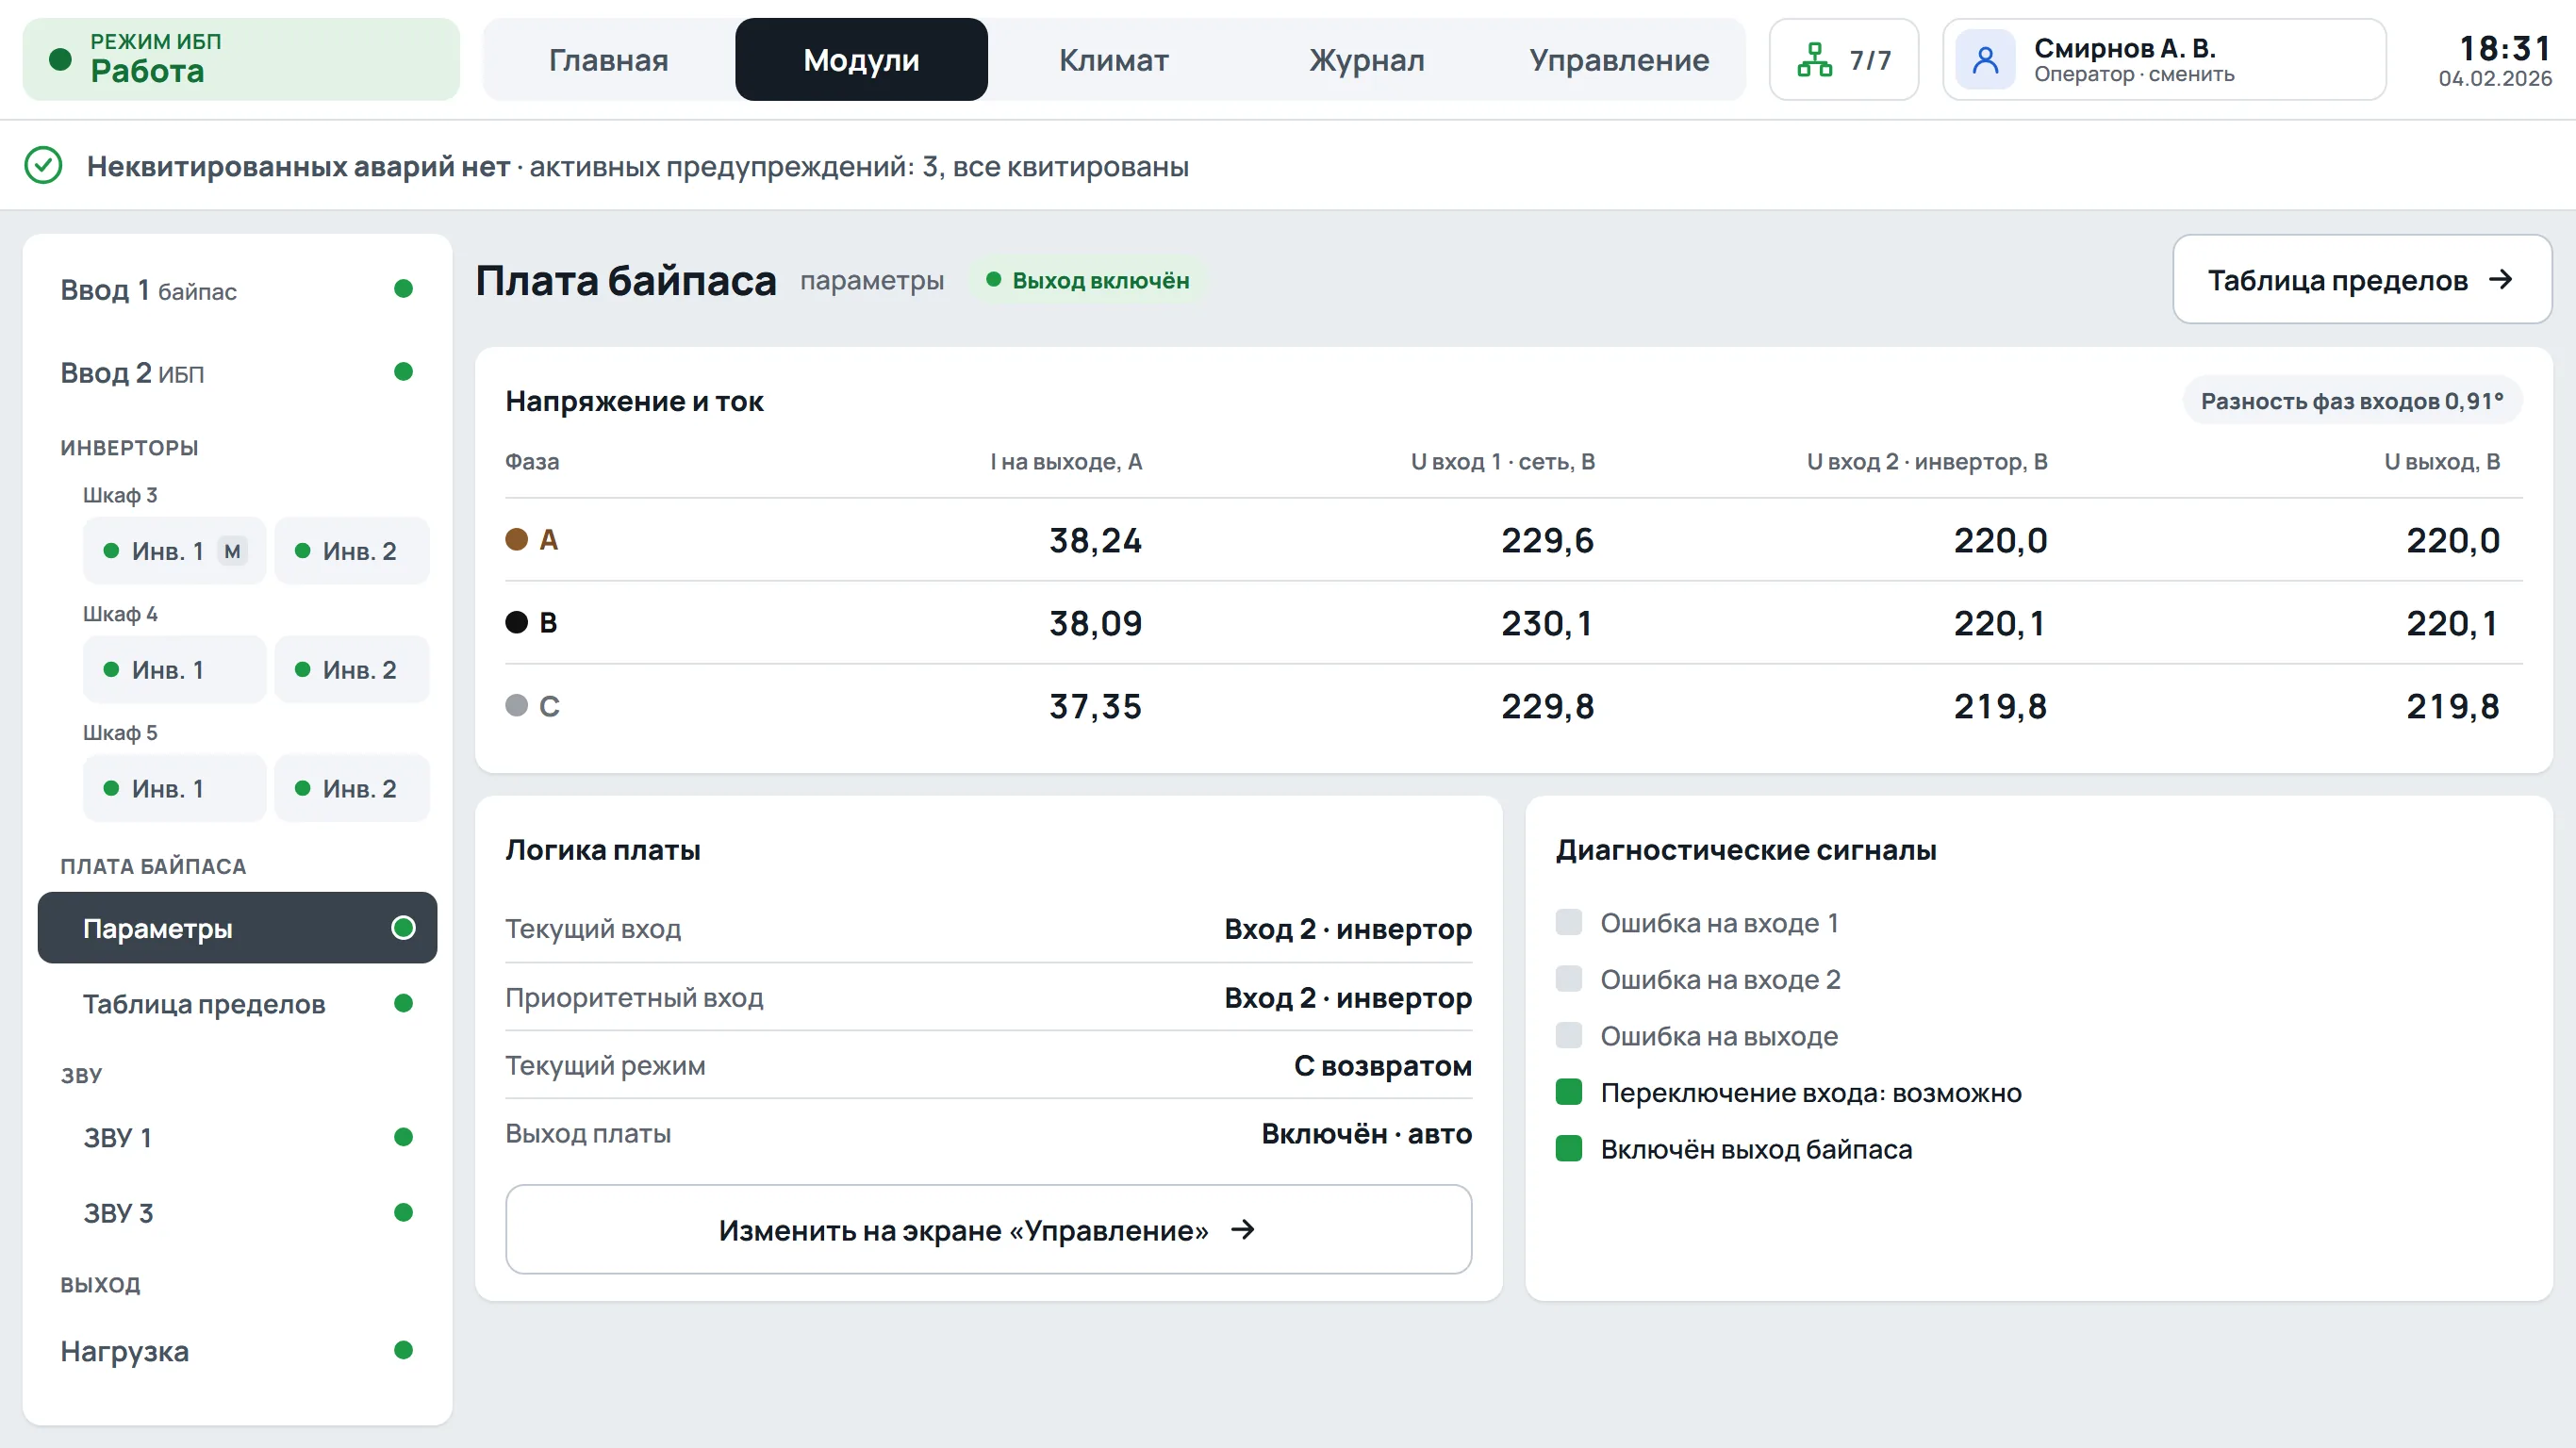Select Шкаф 4 Инв. 2 module
Image resolution: width=2576 pixels, height=1448 pixels.
[351, 670]
